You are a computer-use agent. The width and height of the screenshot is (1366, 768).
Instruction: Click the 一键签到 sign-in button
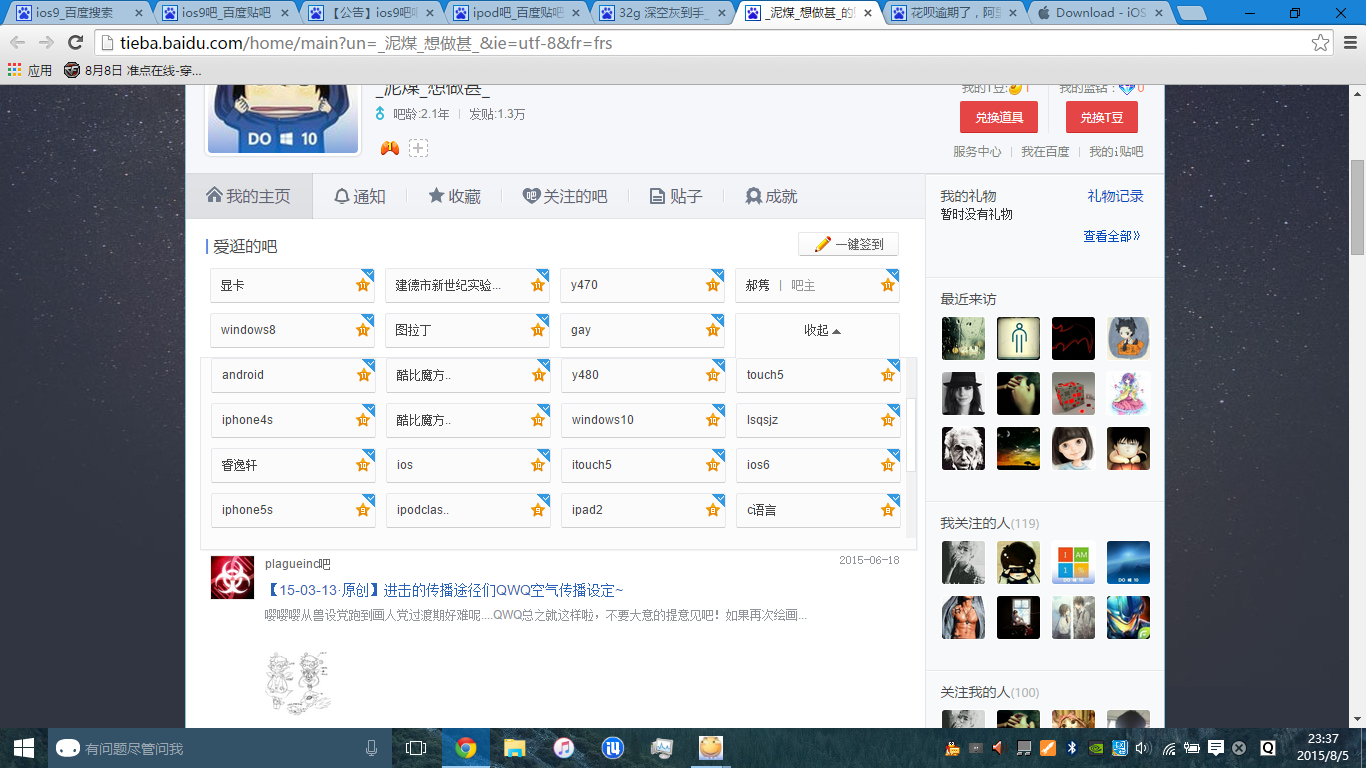(x=848, y=244)
